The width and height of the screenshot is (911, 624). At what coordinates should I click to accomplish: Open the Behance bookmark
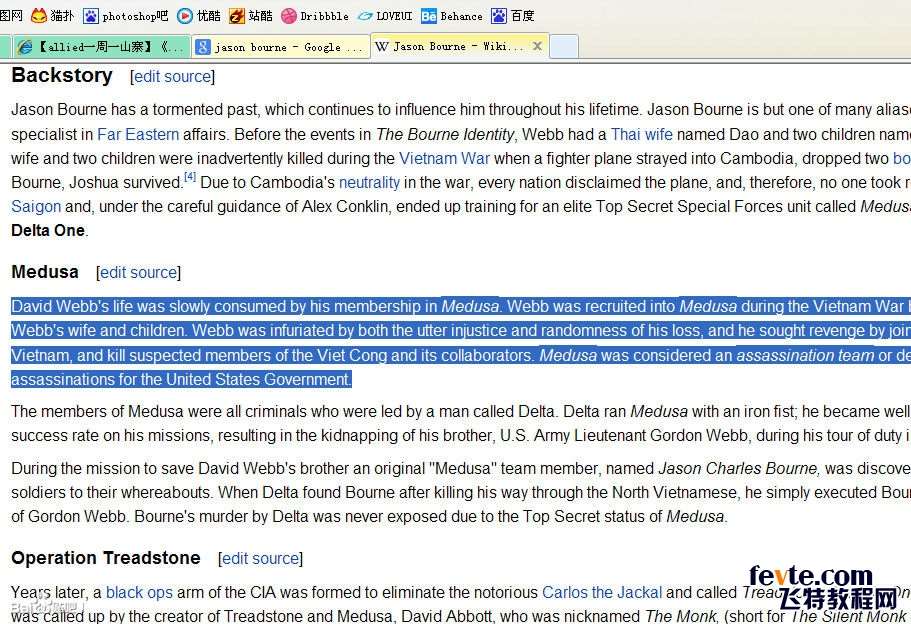point(451,16)
